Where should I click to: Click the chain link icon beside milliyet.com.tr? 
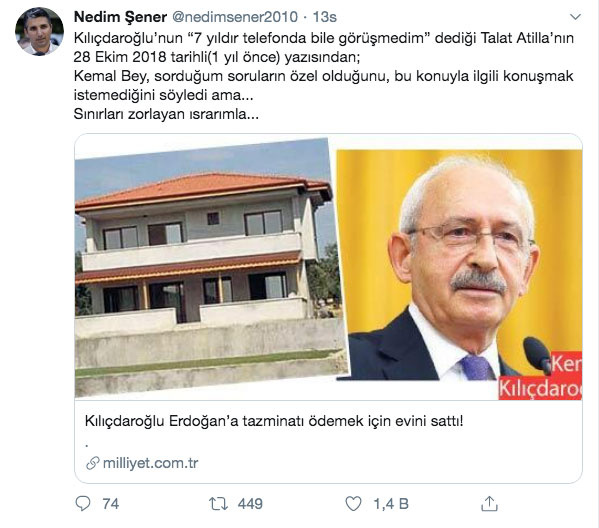[x=93, y=463]
